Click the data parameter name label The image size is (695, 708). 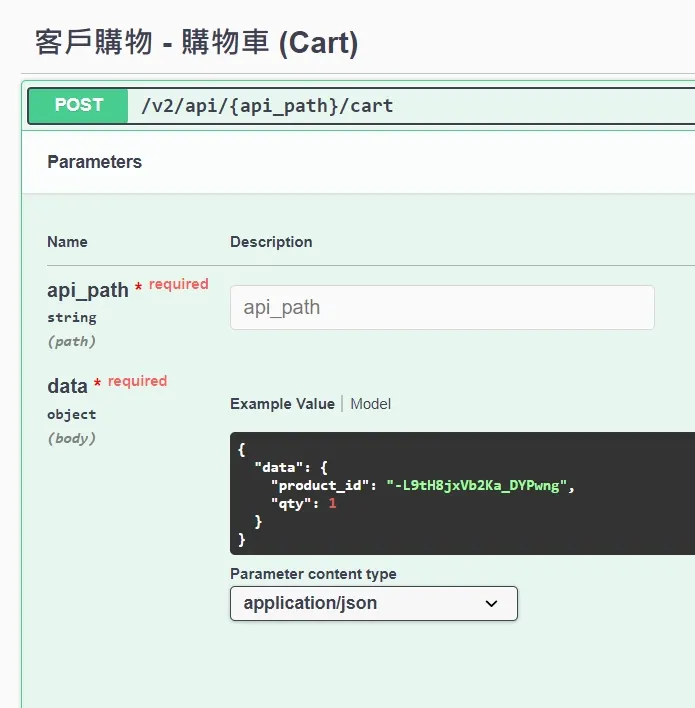coord(67,386)
